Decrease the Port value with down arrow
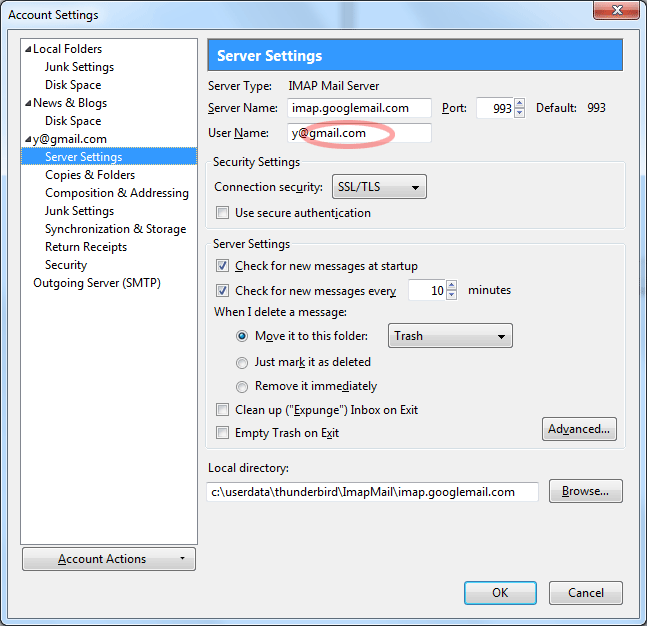This screenshot has height=626, width=647. pyautogui.click(x=519, y=113)
